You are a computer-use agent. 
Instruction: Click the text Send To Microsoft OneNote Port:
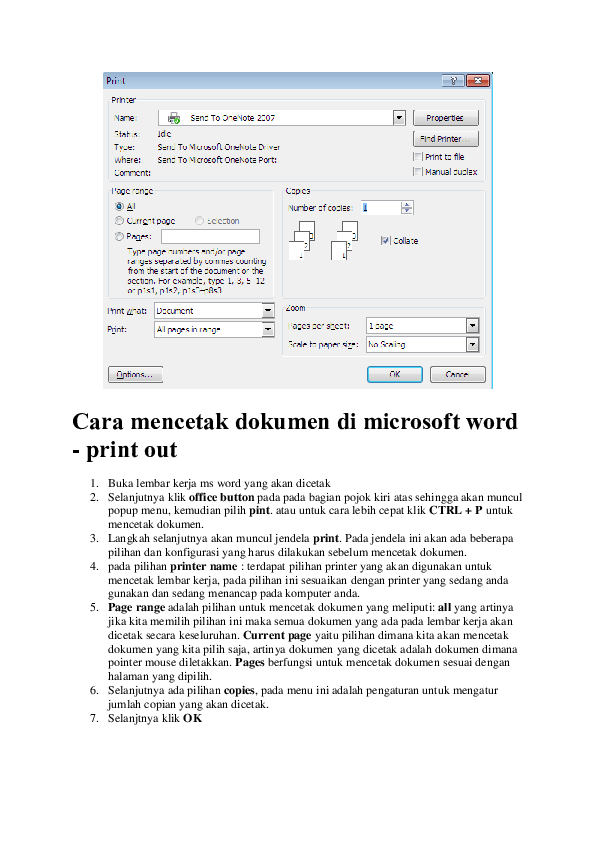217,160
